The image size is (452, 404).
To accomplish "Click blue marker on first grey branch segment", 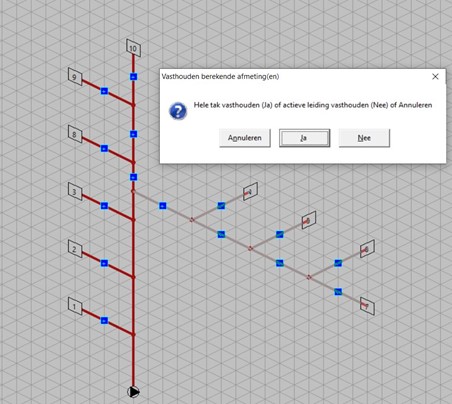I will pyautogui.click(x=163, y=206).
